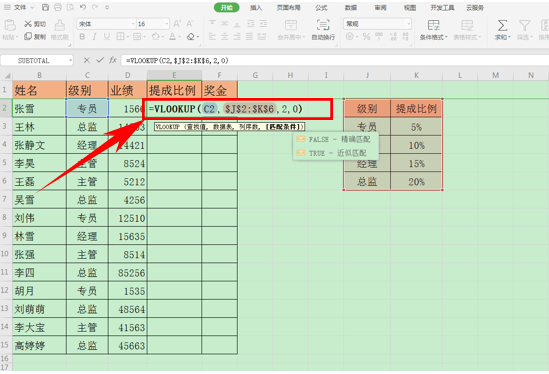Screen dimensions: 549x374
Task: Click the align middle vertically icon
Action: 225,23
